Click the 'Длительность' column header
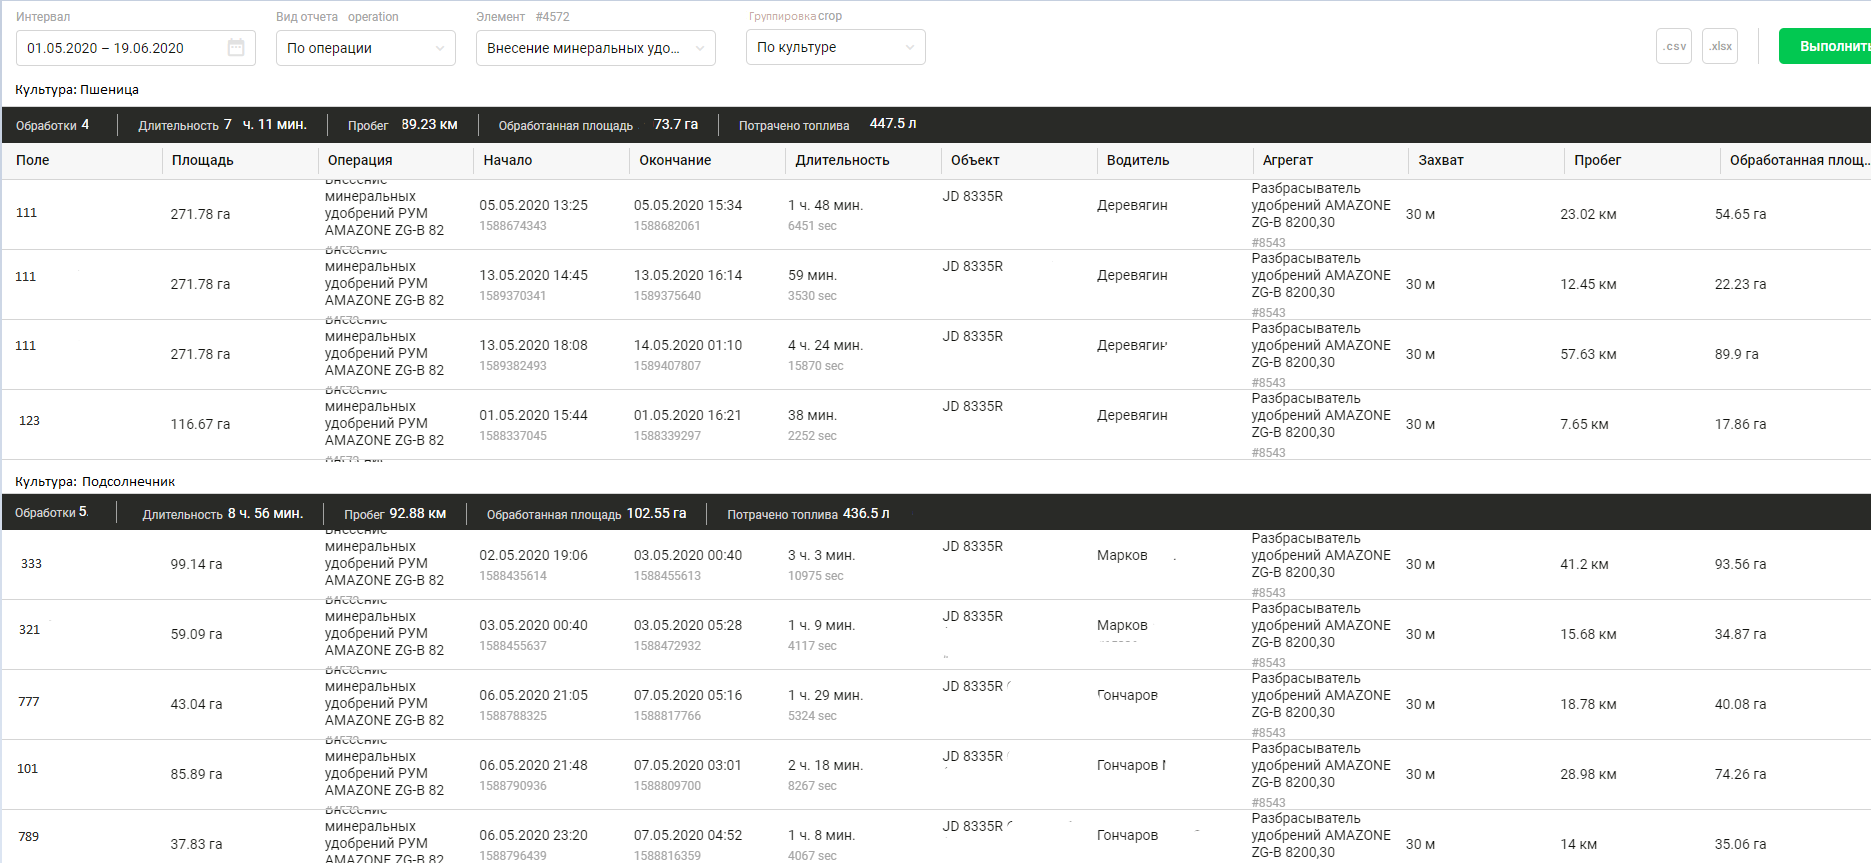 click(x=842, y=160)
